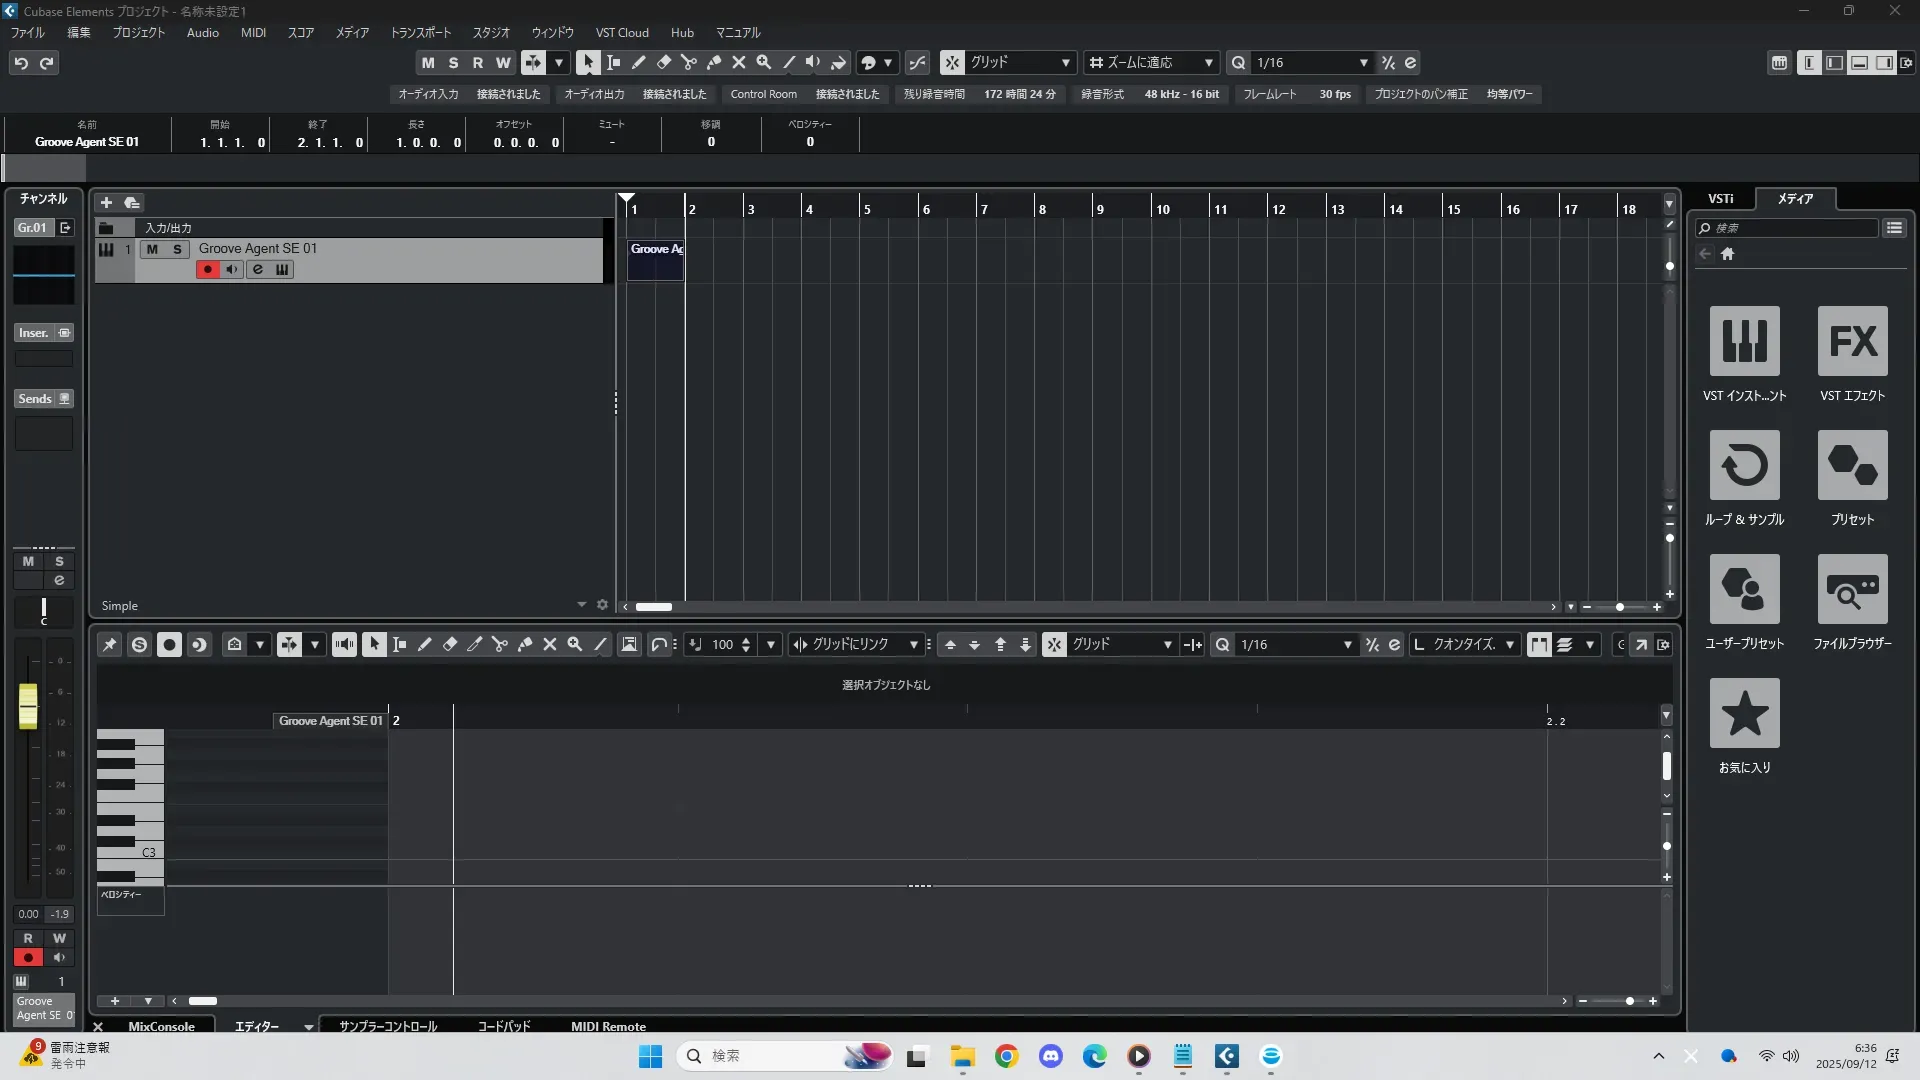
Task: Open the Transport menu
Action: pyautogui.click(x=420, y=32)
